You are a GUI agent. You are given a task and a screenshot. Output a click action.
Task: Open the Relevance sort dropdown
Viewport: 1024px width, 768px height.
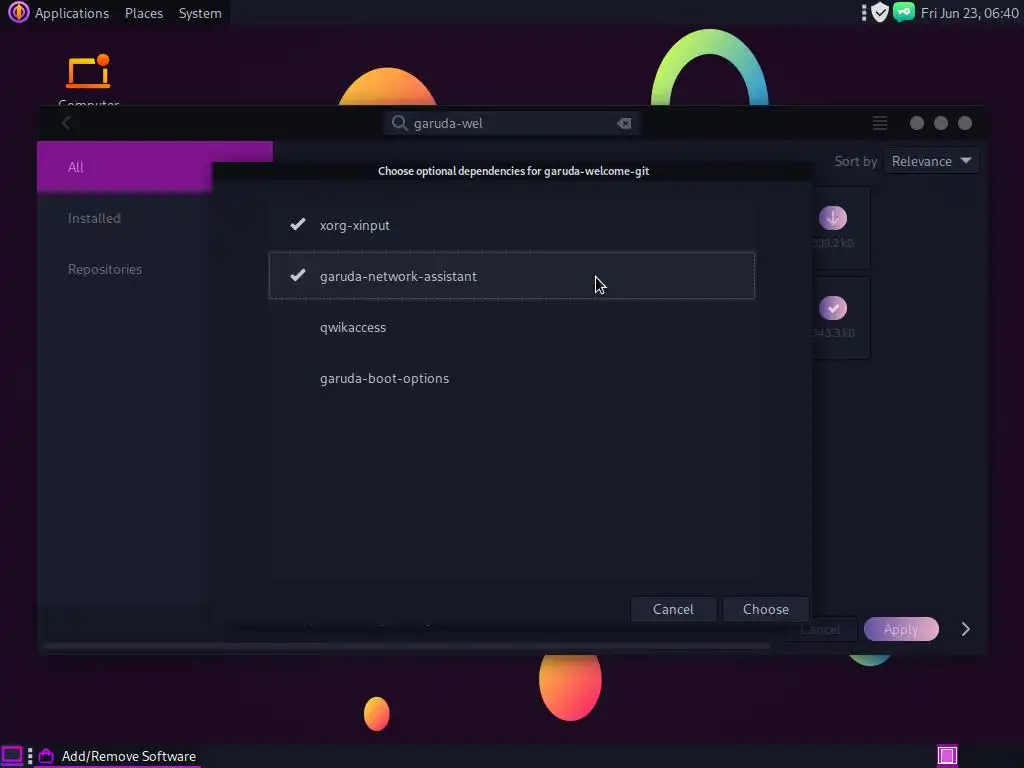931,161
